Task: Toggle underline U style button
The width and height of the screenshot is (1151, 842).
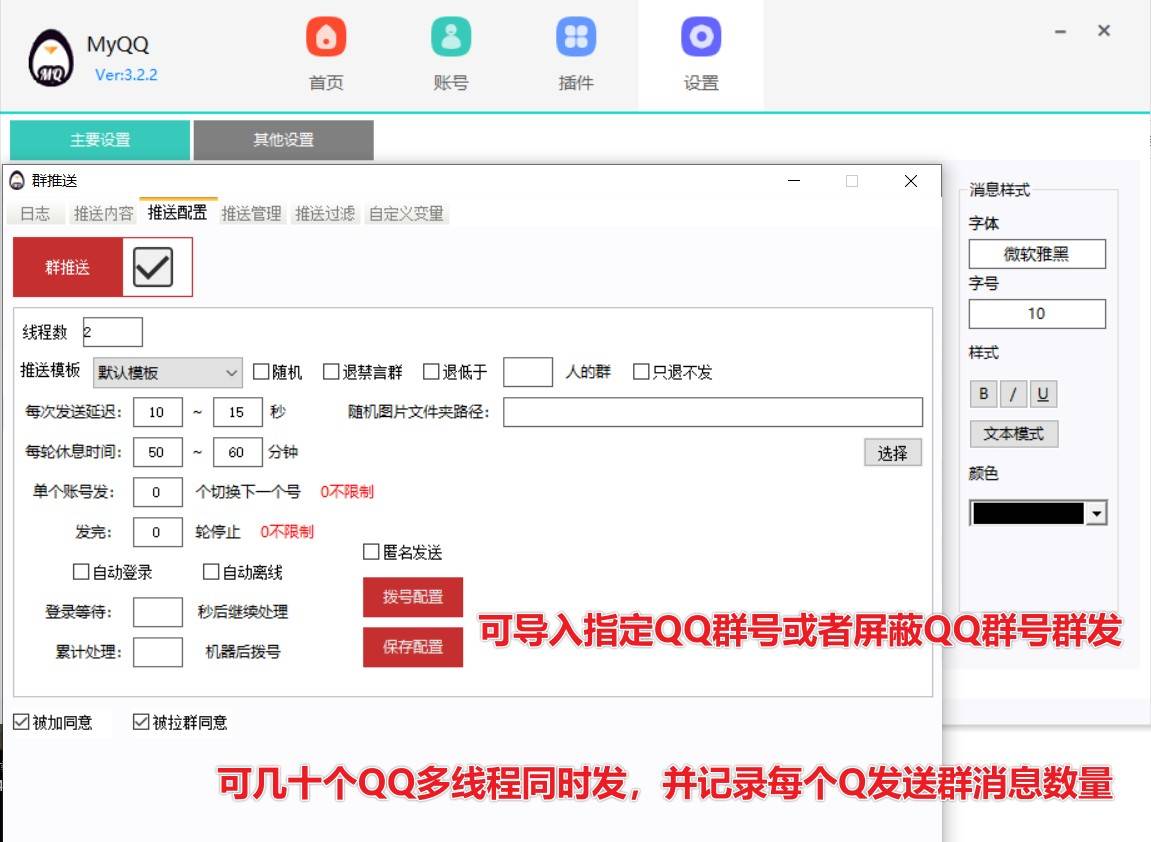Action: [x=1043, y=394]
